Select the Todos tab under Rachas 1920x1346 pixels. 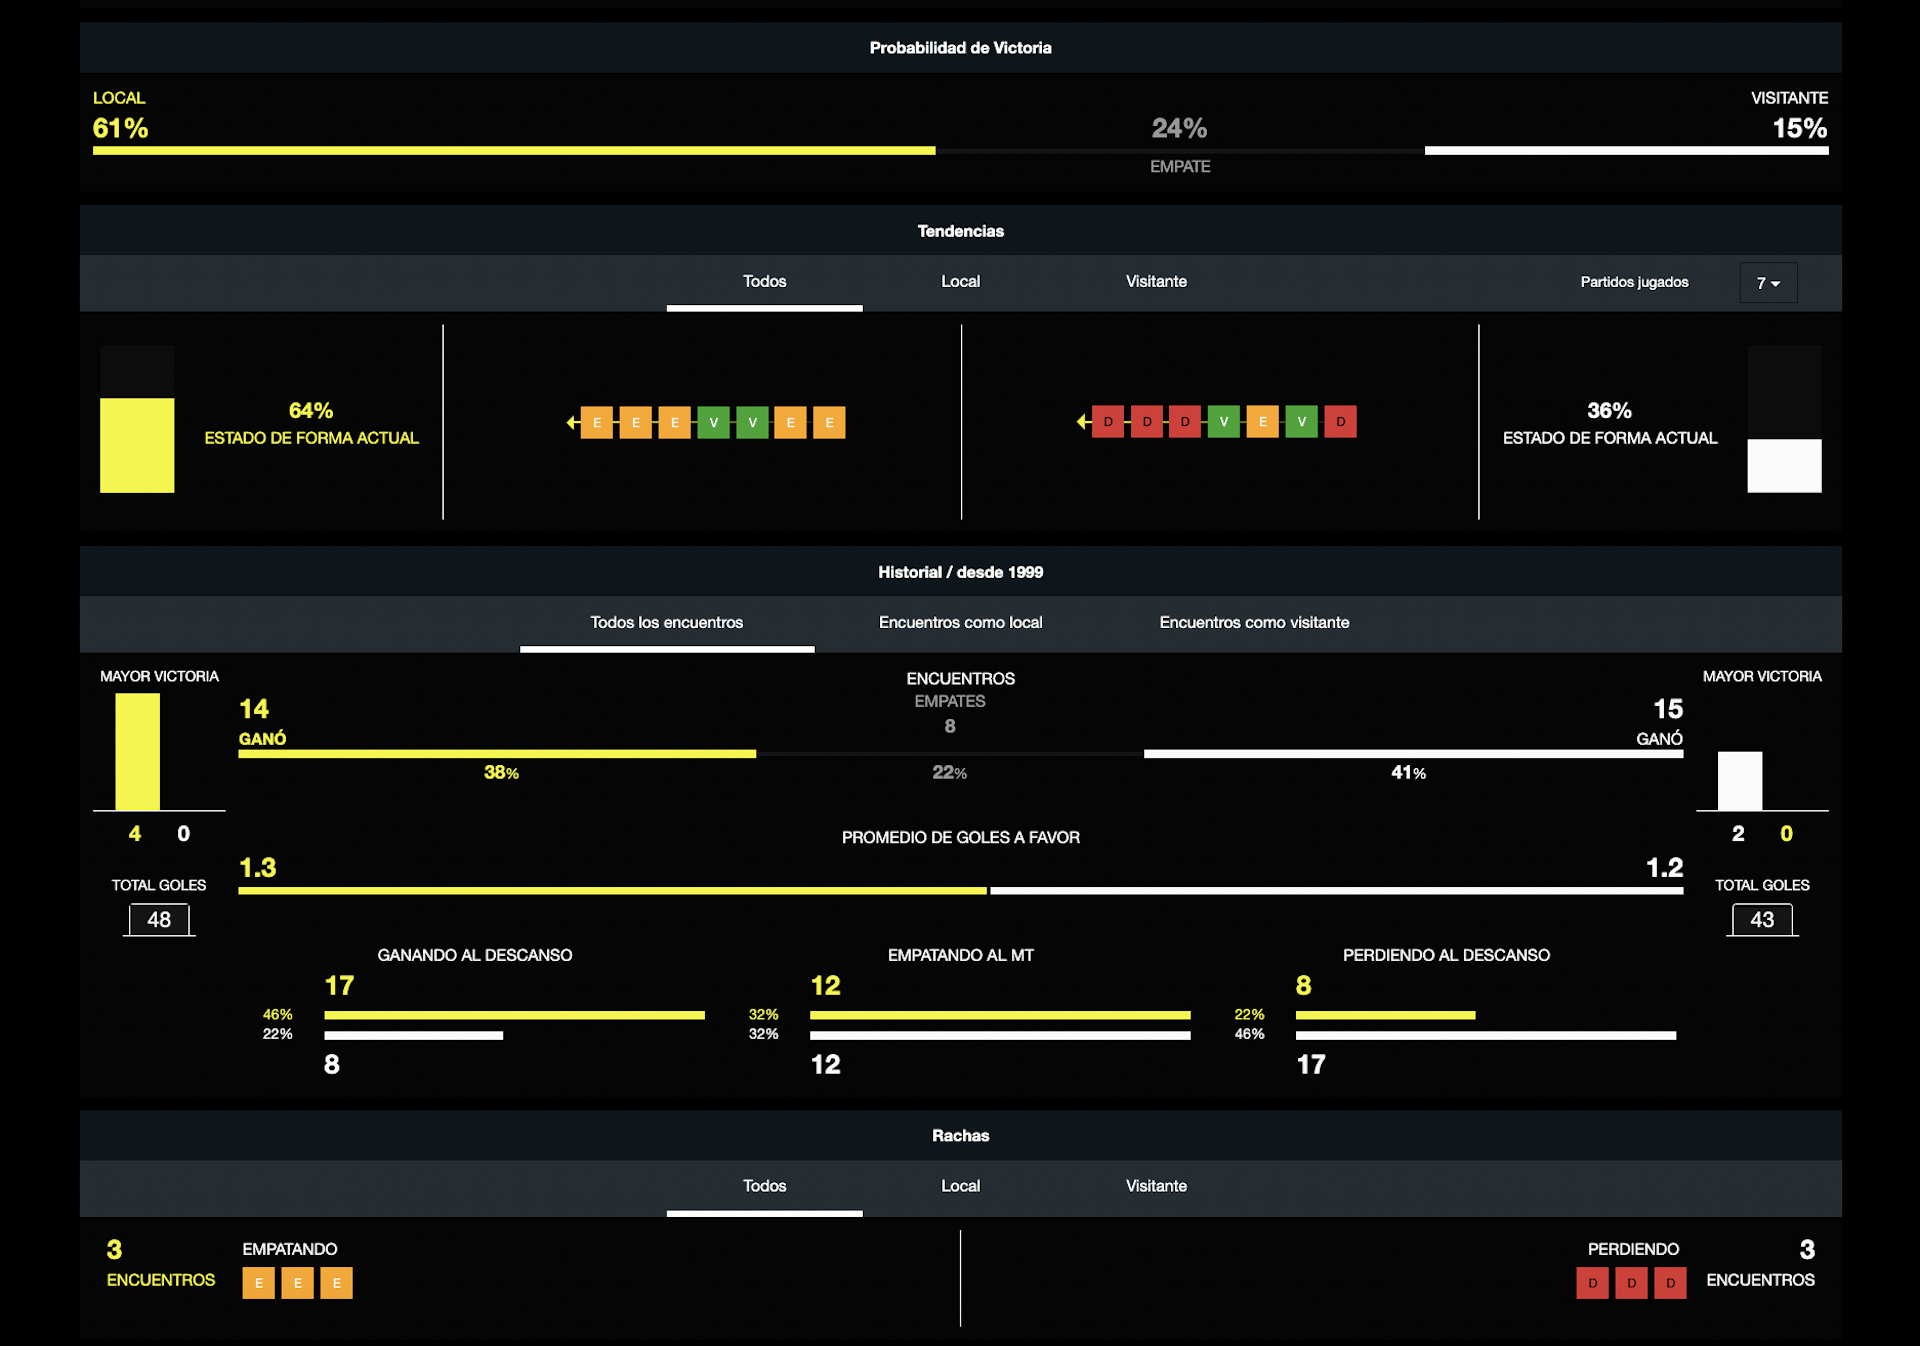coord(764,1186)
